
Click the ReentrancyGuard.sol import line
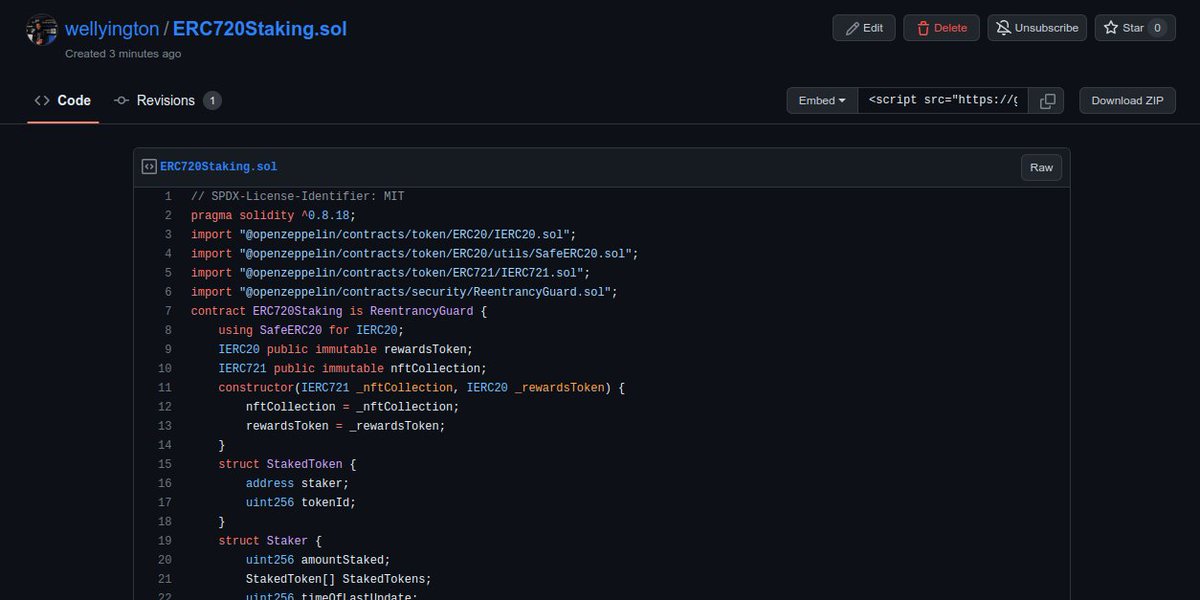tap(404, 292)
